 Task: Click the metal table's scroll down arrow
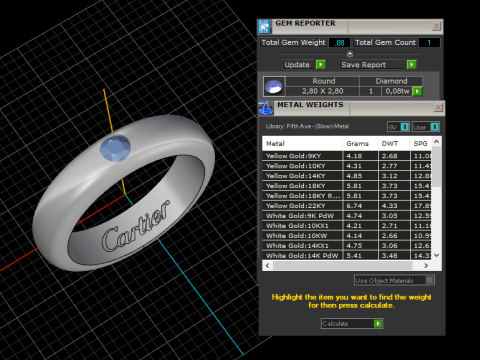(437, 255)
